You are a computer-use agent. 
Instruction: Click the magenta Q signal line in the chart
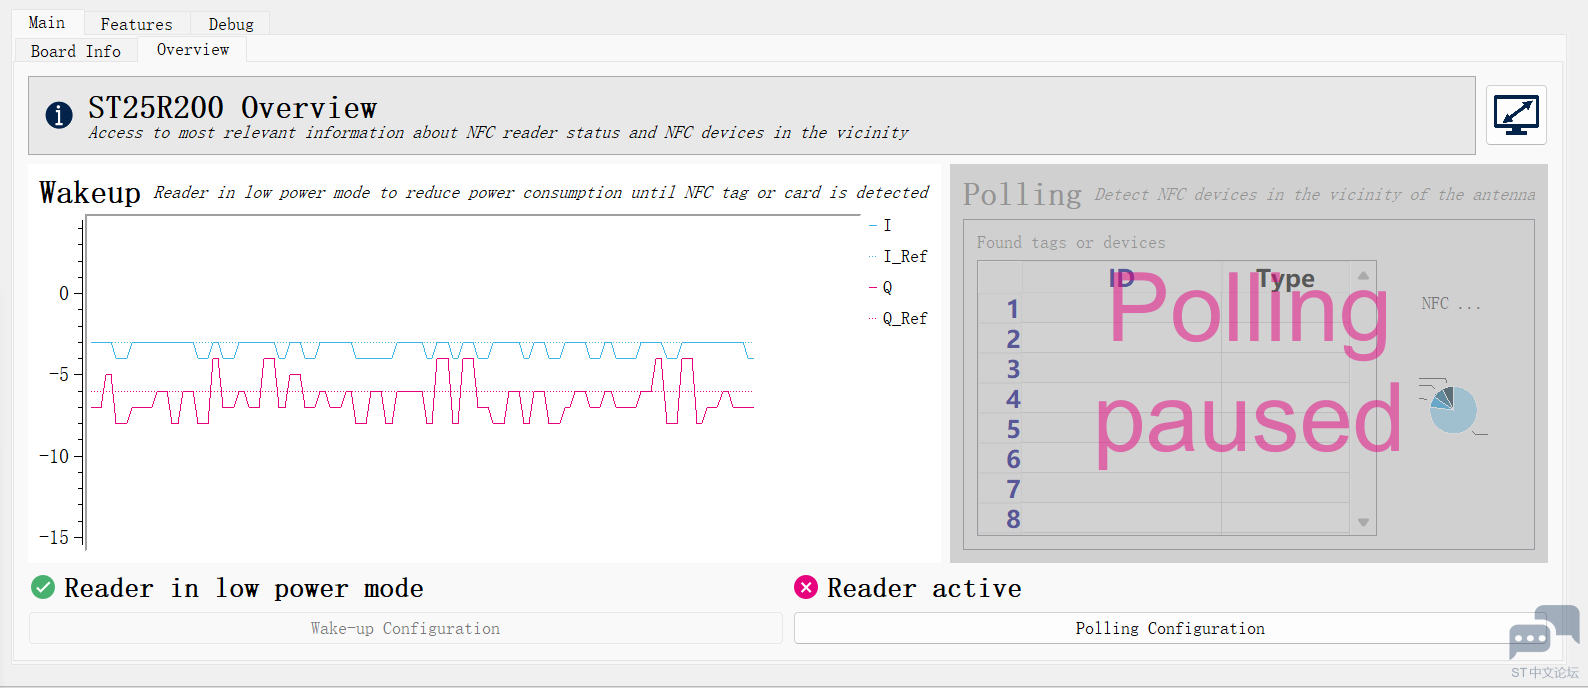point(420,392)
